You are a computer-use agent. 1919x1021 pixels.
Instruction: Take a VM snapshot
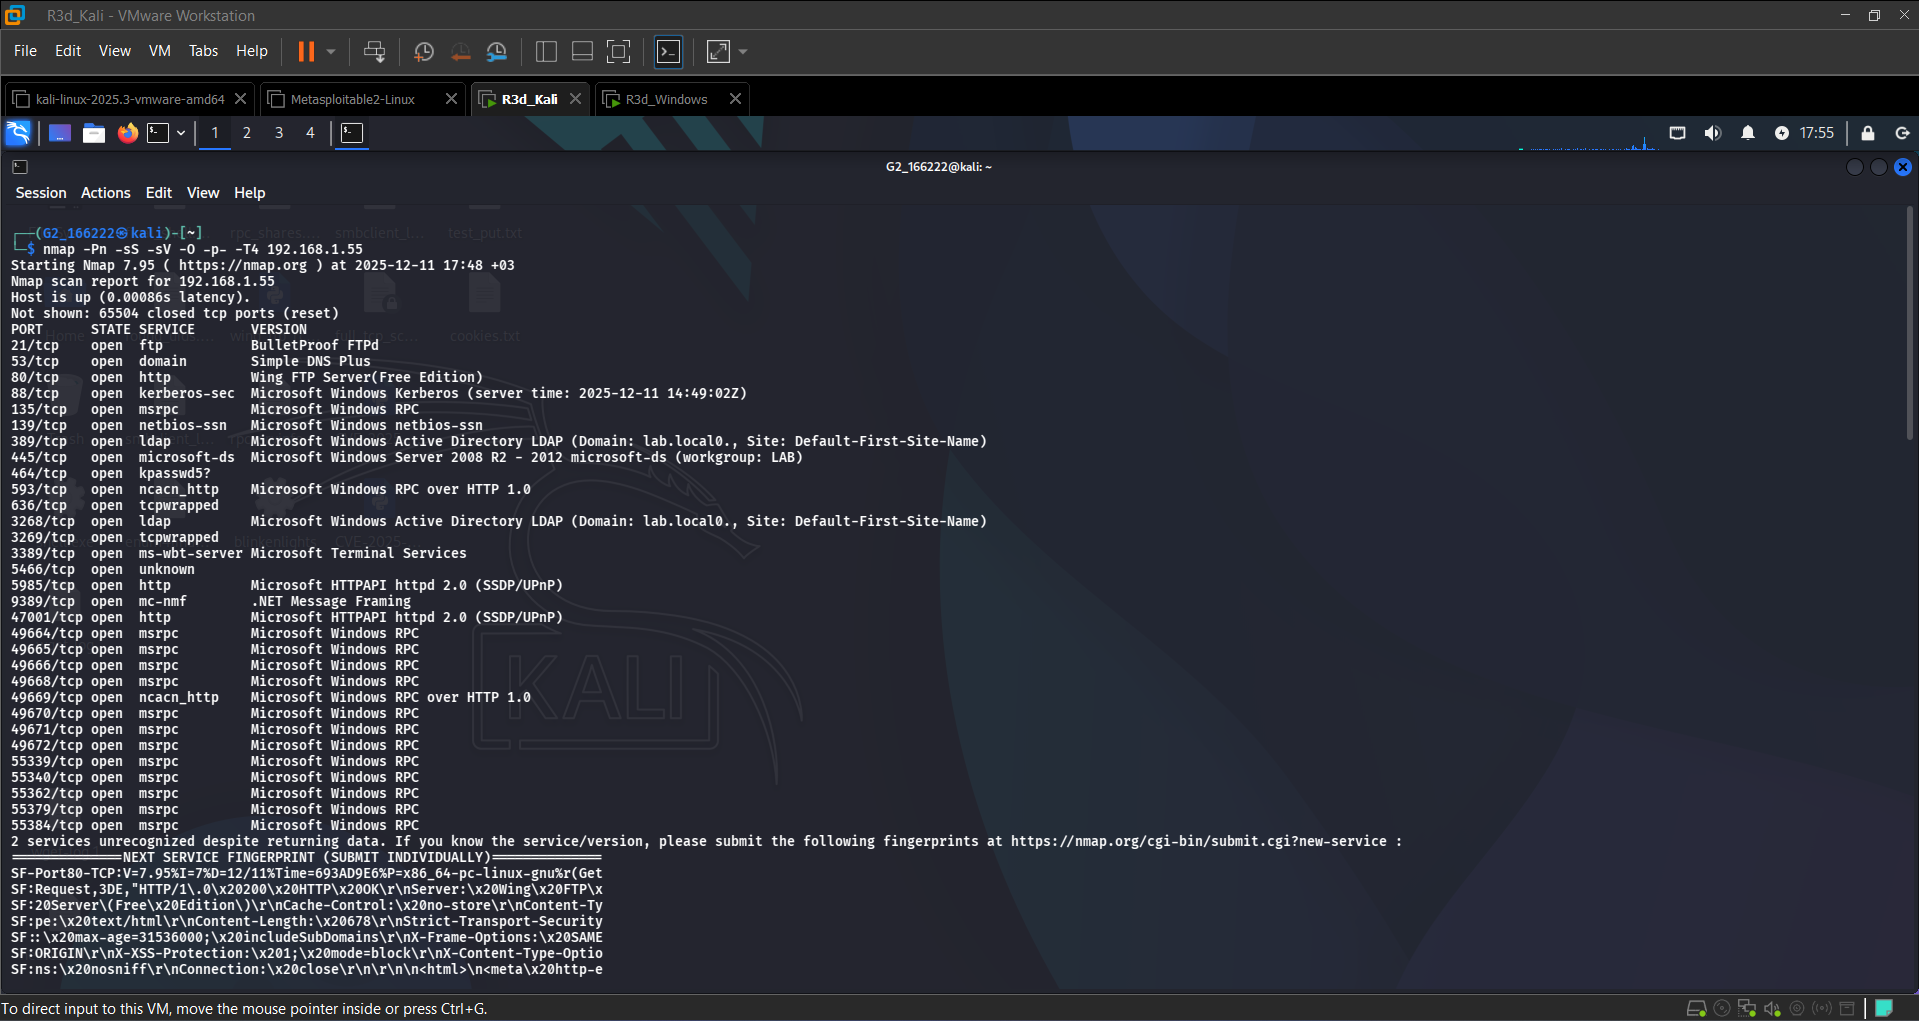[424, 51]
